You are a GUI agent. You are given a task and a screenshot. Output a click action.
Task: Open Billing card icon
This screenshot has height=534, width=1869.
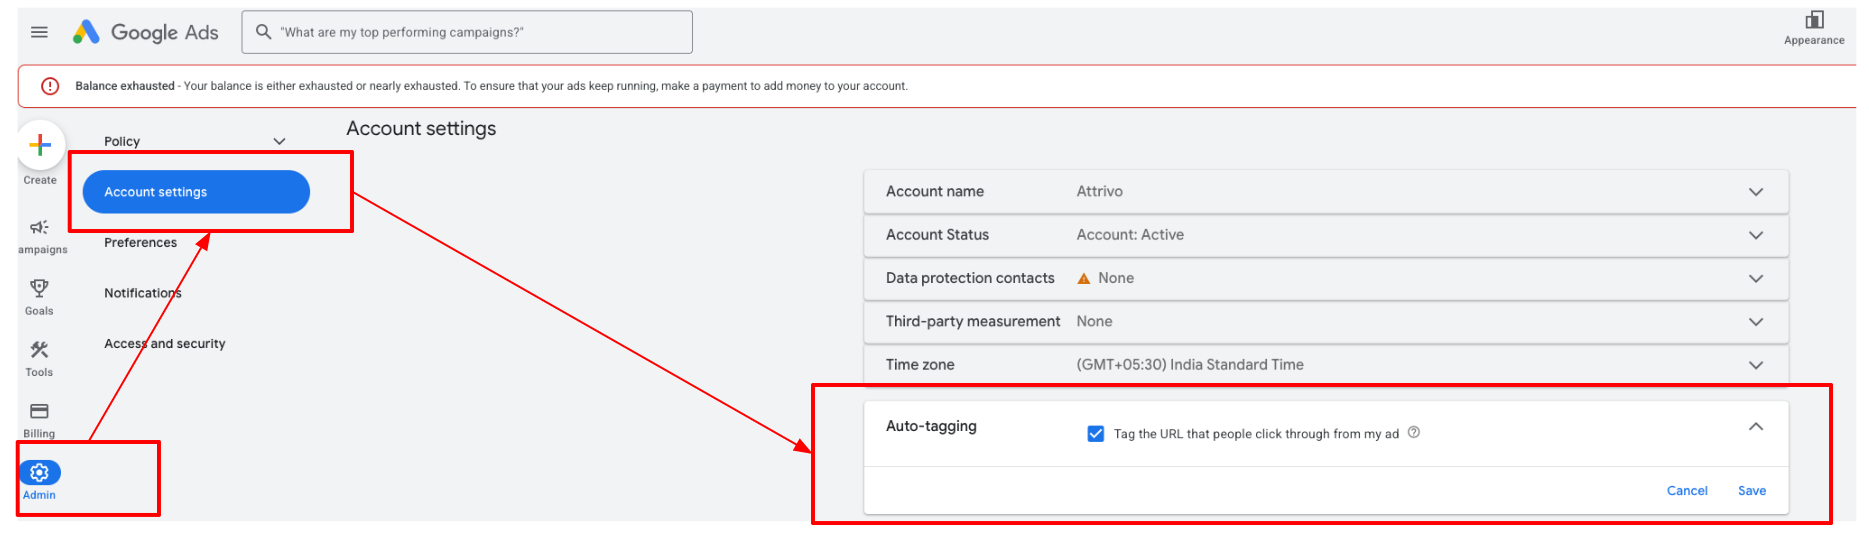pyautogui.click(x=39, y=411)
